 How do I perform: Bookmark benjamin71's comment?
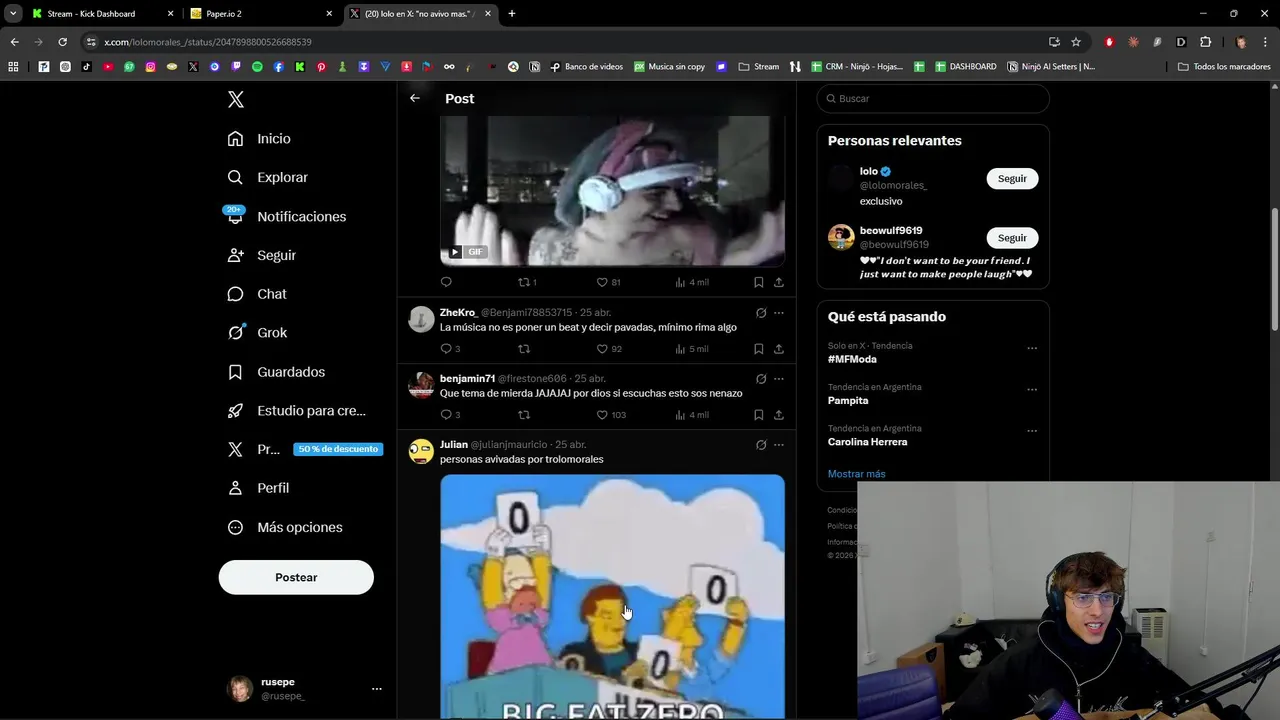pos(758,415)
